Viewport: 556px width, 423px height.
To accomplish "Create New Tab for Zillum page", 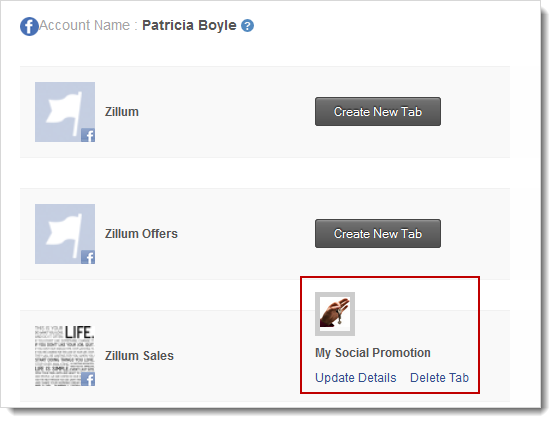I will pos(378,112).
